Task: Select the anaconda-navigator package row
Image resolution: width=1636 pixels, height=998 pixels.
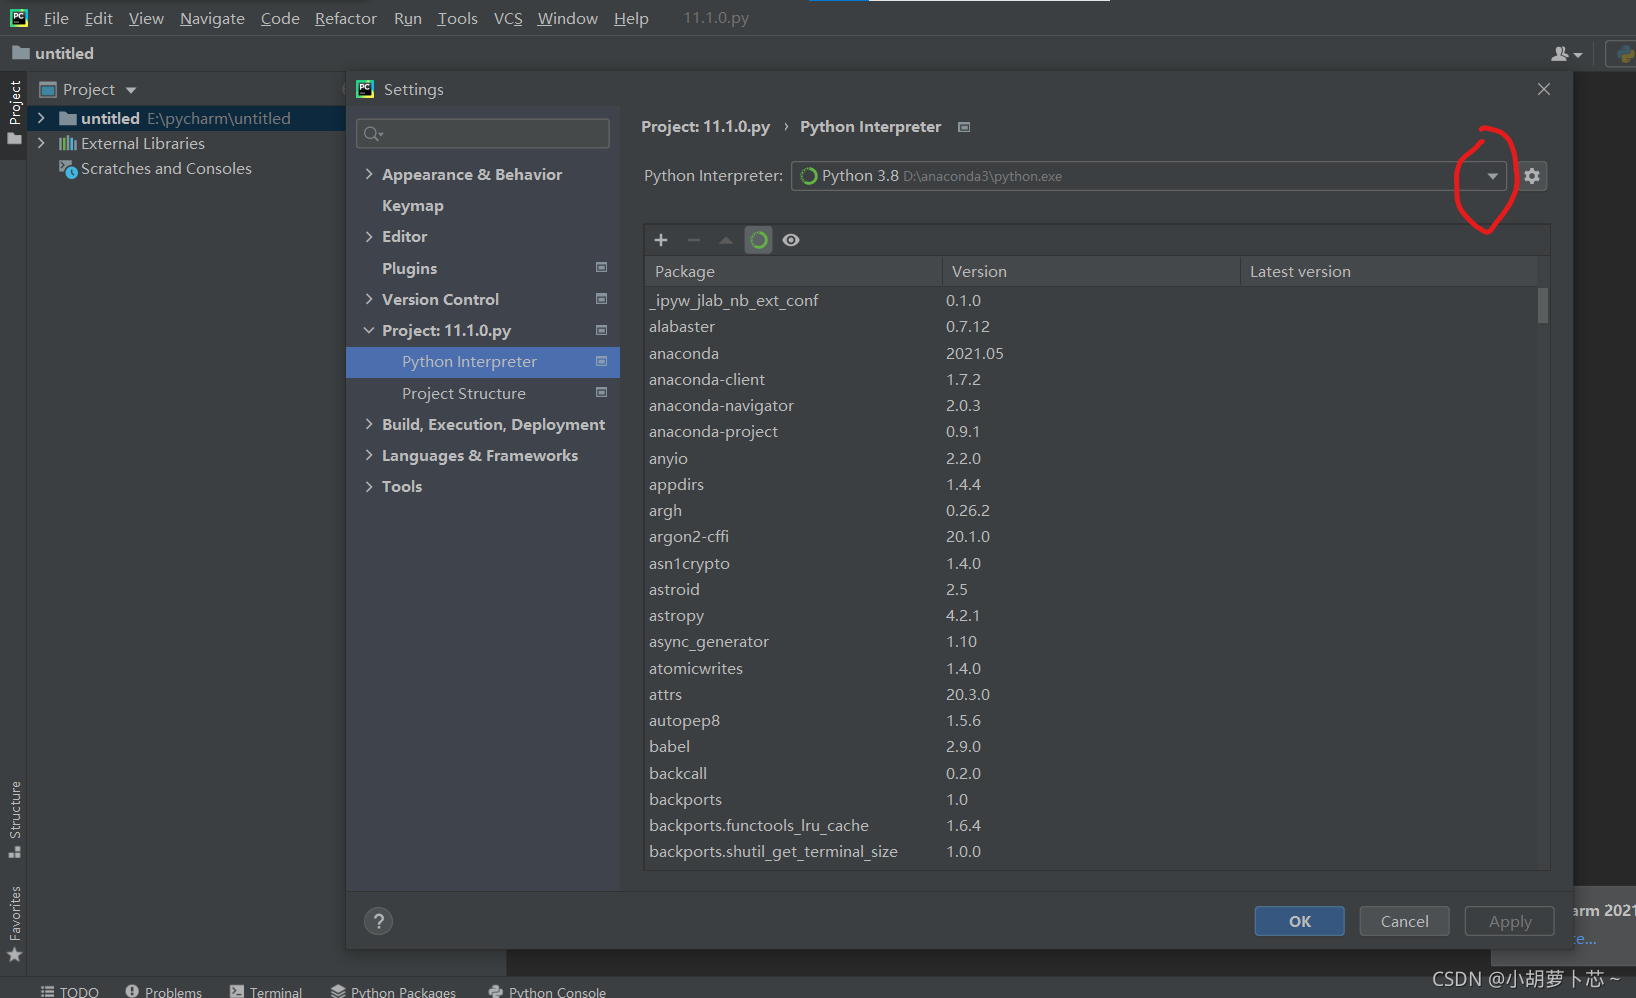Action: 1091,405
